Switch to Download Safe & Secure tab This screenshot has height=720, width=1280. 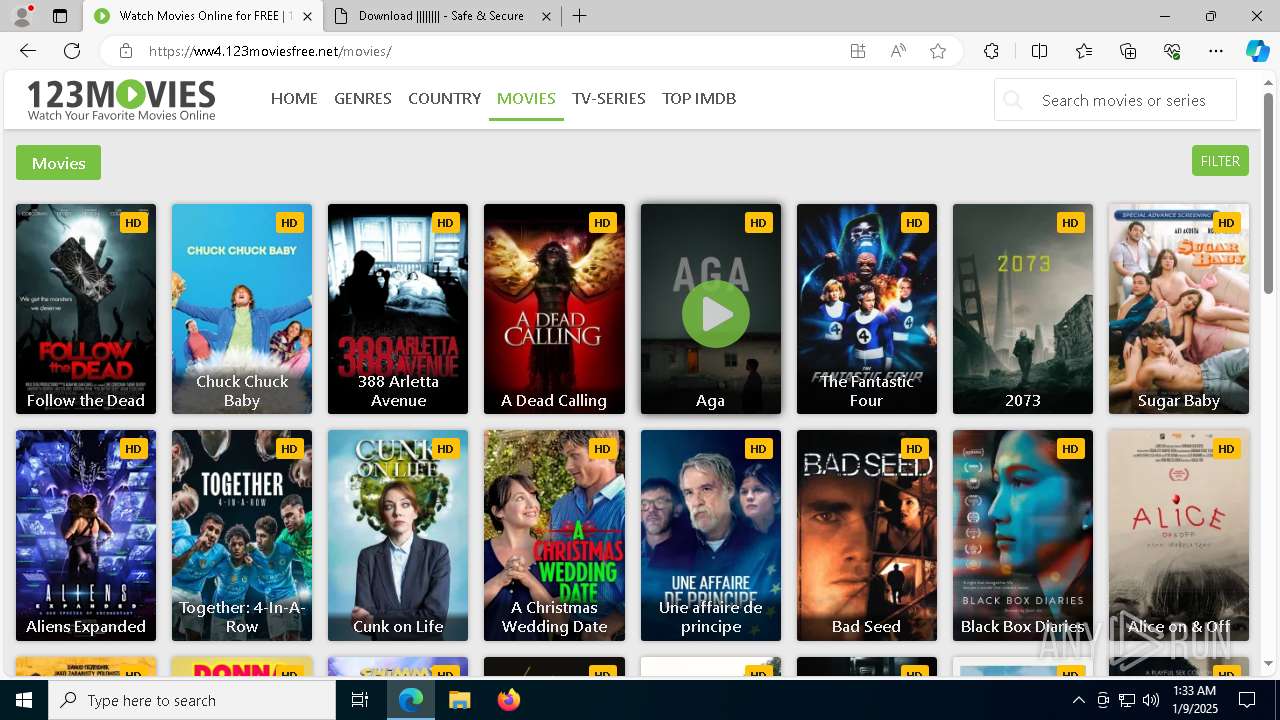[x=443, y=16]
